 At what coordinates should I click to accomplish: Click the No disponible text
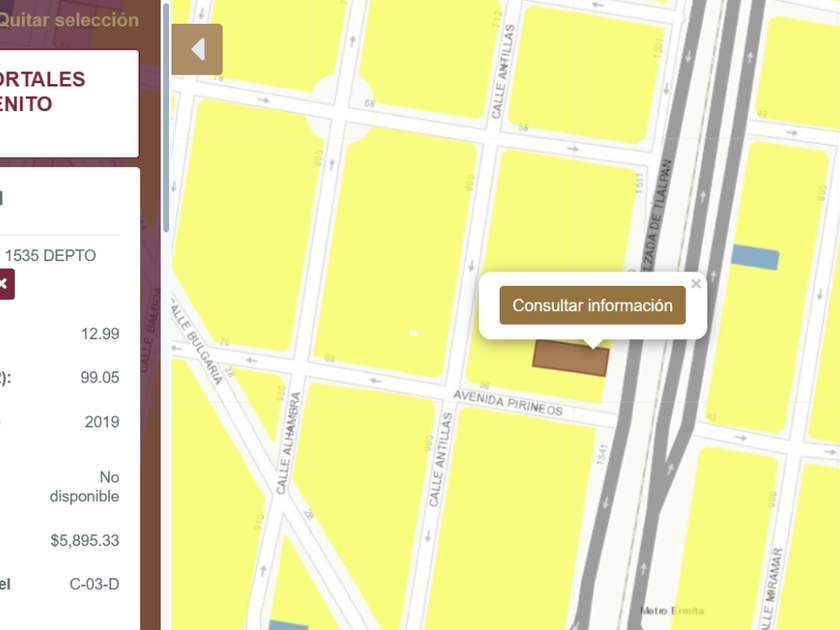coord(85,486)
